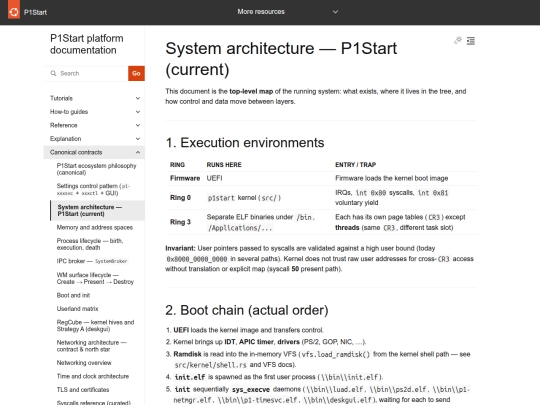Open WM surface lifecycle page
This screenshot has width=540, height=405.
[x=95, y=278]
